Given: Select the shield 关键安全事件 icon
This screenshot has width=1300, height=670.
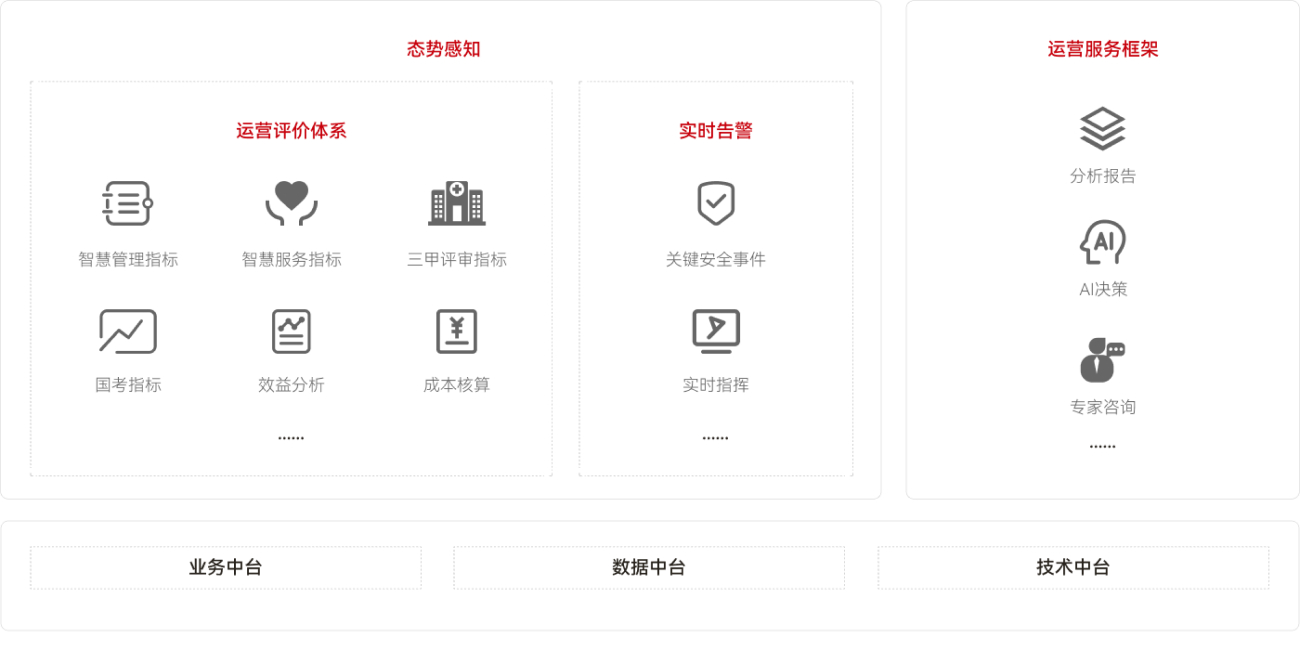Looking at the screenshot, I should pyautogui.click(x=716, y=204).
